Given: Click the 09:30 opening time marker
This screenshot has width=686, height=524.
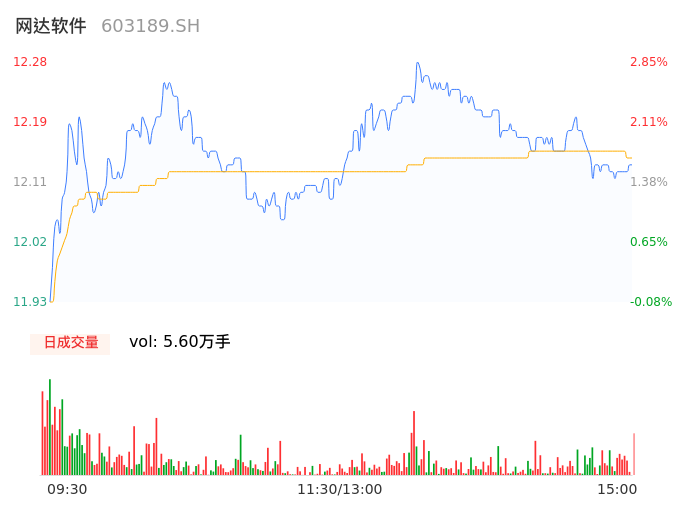Looking at the screenshot, I should click(x=67, y=489).
